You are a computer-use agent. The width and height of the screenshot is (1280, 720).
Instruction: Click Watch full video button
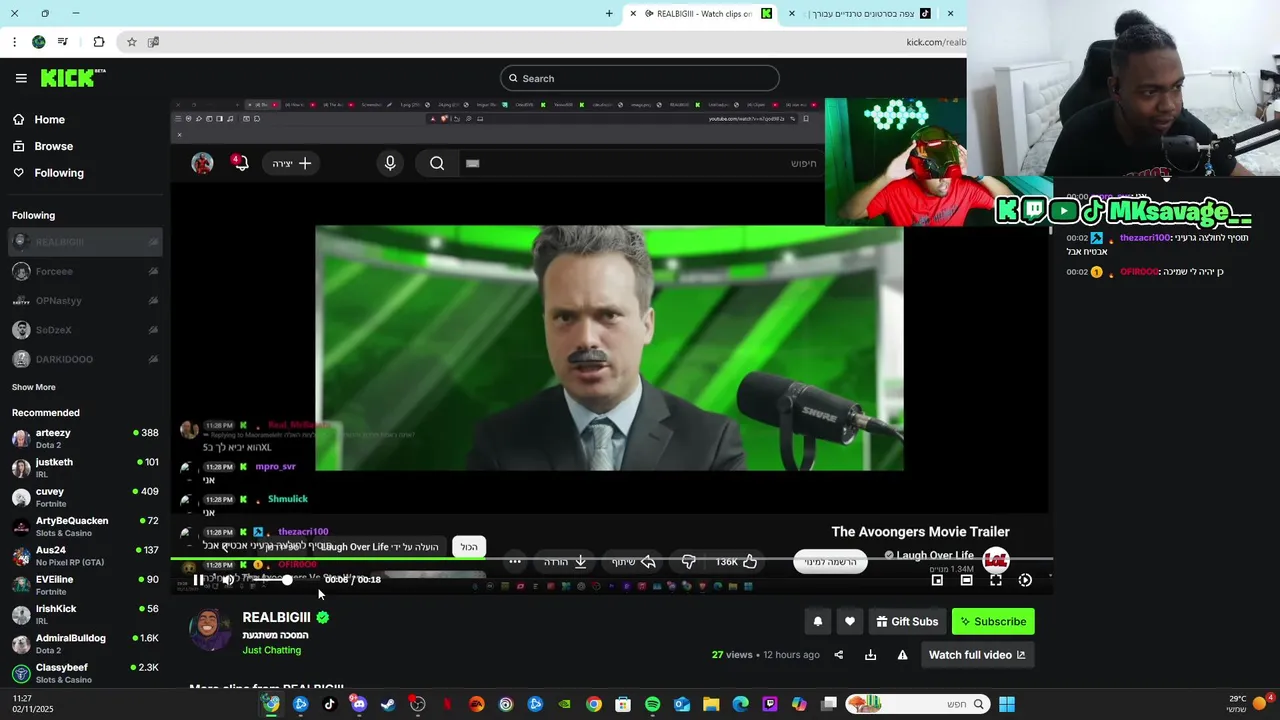[977, 655]
